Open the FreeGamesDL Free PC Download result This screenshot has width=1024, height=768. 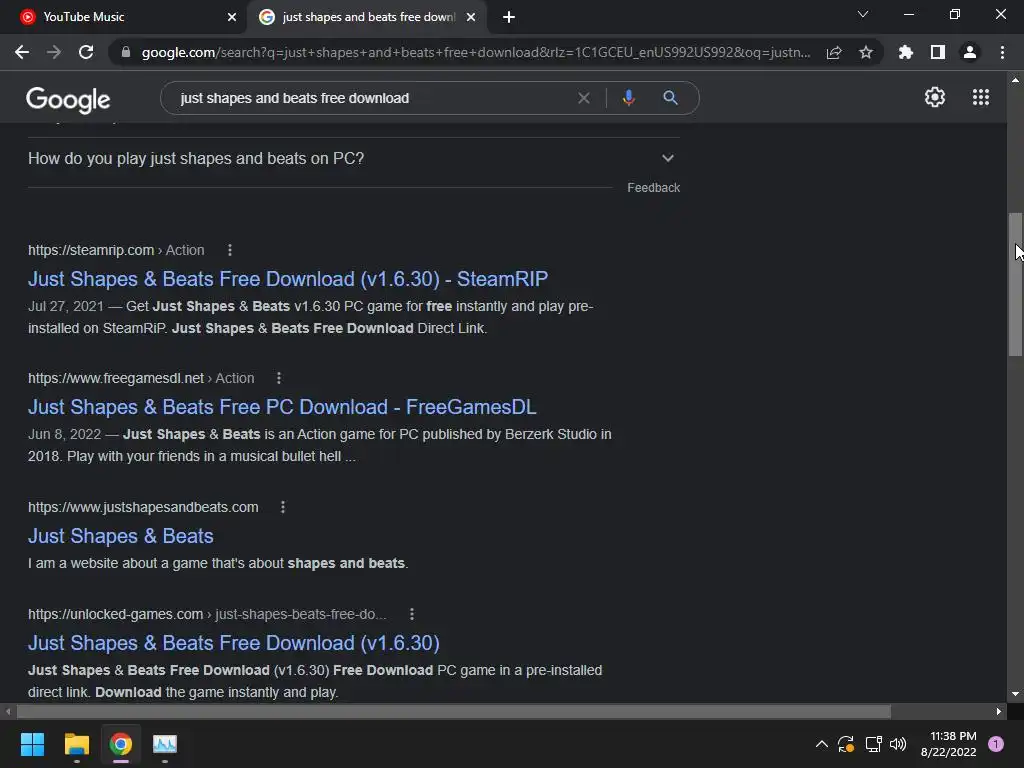pyautogui.click(x=282, y=408)
